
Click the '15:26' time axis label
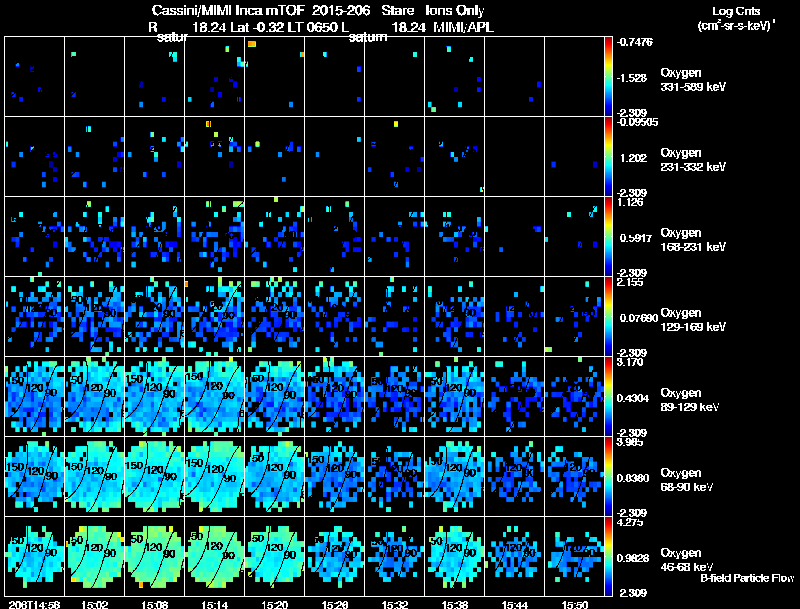pos(335,604)
